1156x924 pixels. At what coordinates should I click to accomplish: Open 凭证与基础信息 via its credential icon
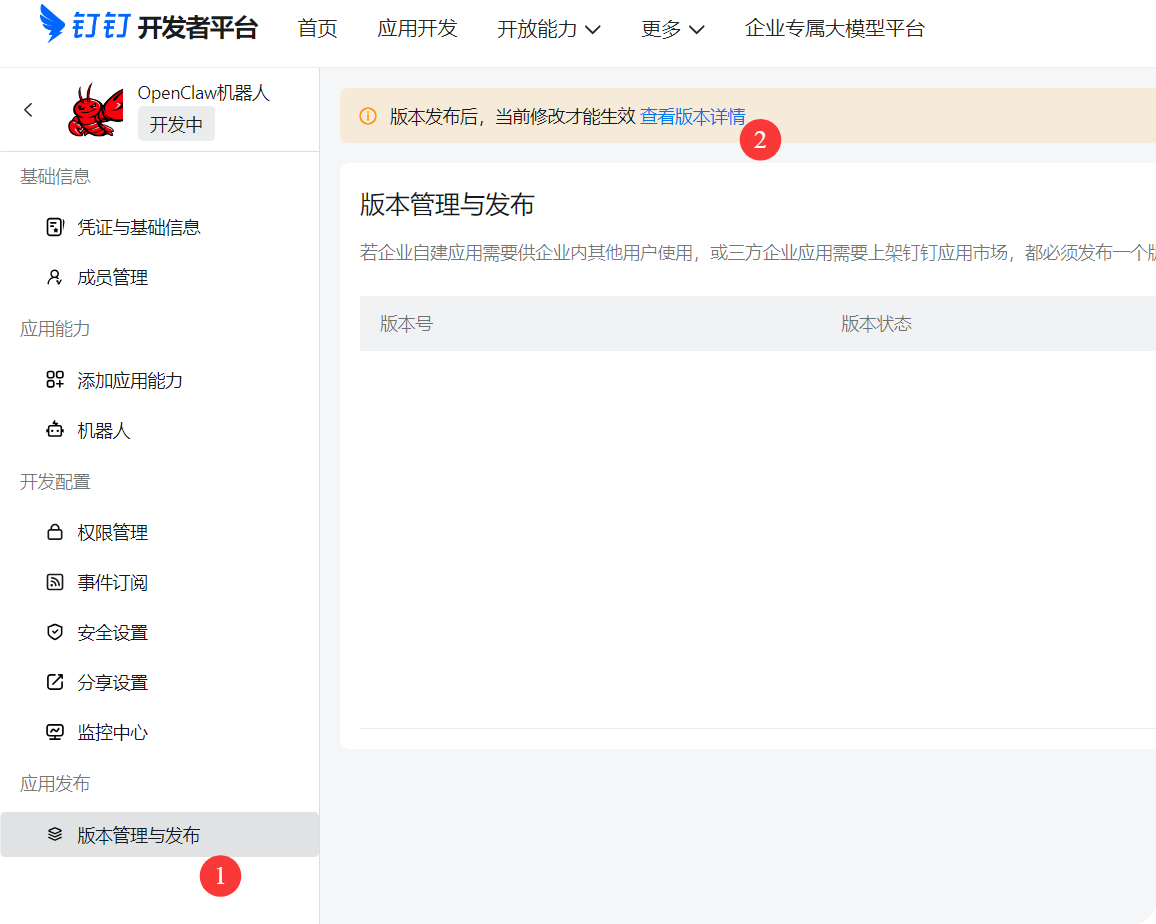point(55,227)
